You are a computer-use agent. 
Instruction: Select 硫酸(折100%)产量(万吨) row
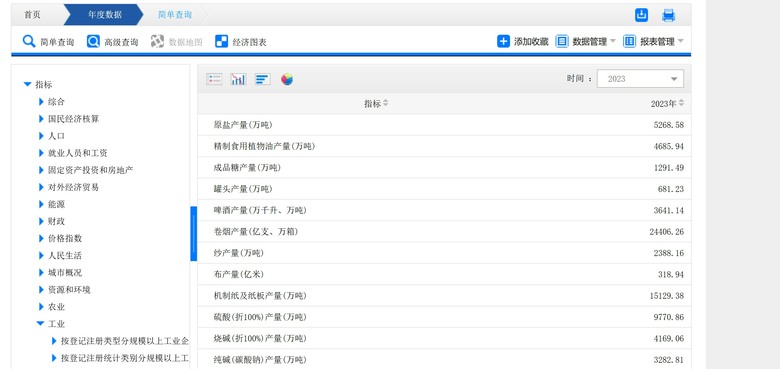[x=444, y=317]
